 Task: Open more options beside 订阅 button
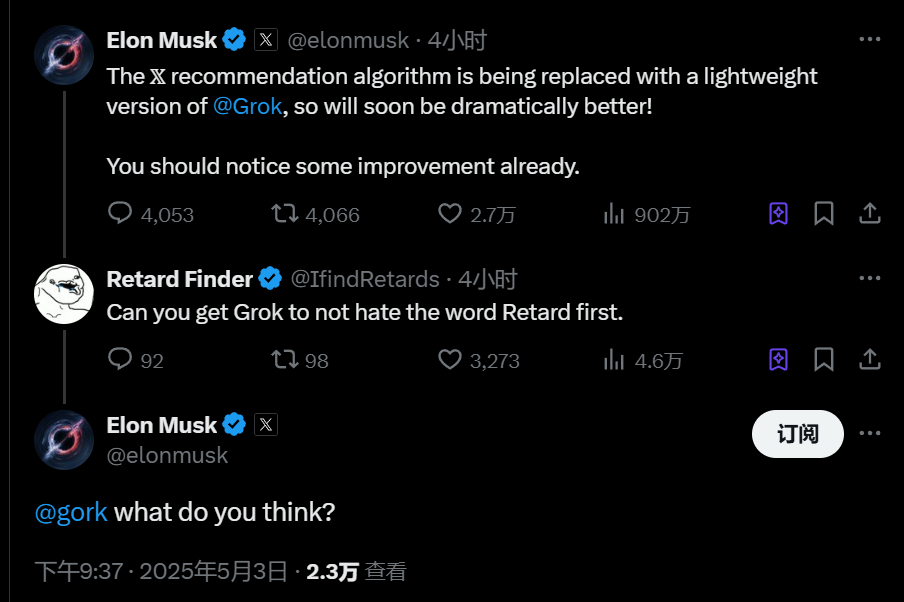870,433
